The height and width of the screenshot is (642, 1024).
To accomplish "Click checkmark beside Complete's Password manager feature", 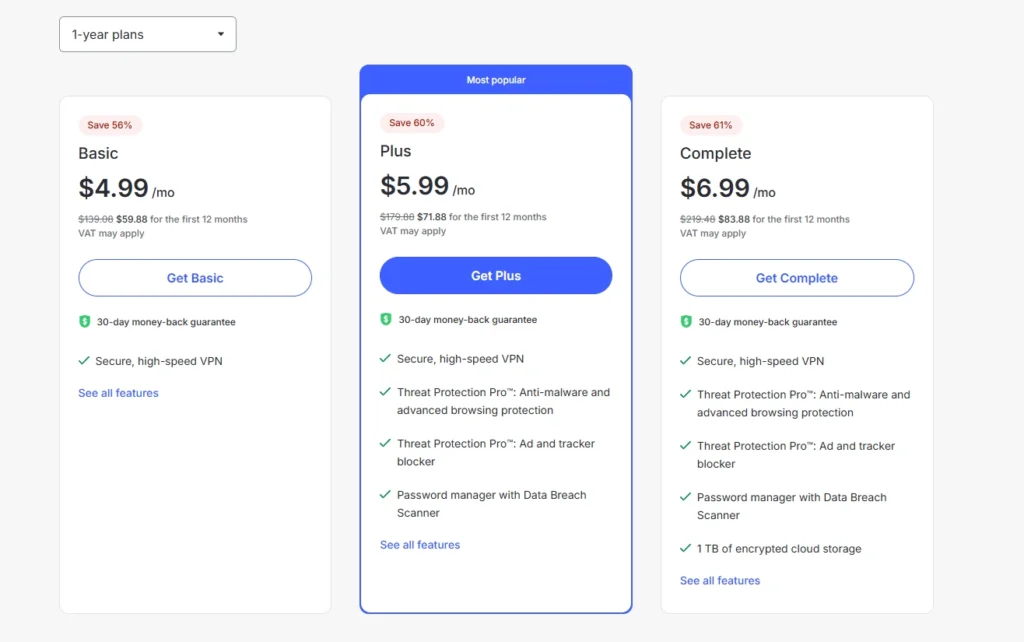I will pyautogui.click(x=685, y=497).
